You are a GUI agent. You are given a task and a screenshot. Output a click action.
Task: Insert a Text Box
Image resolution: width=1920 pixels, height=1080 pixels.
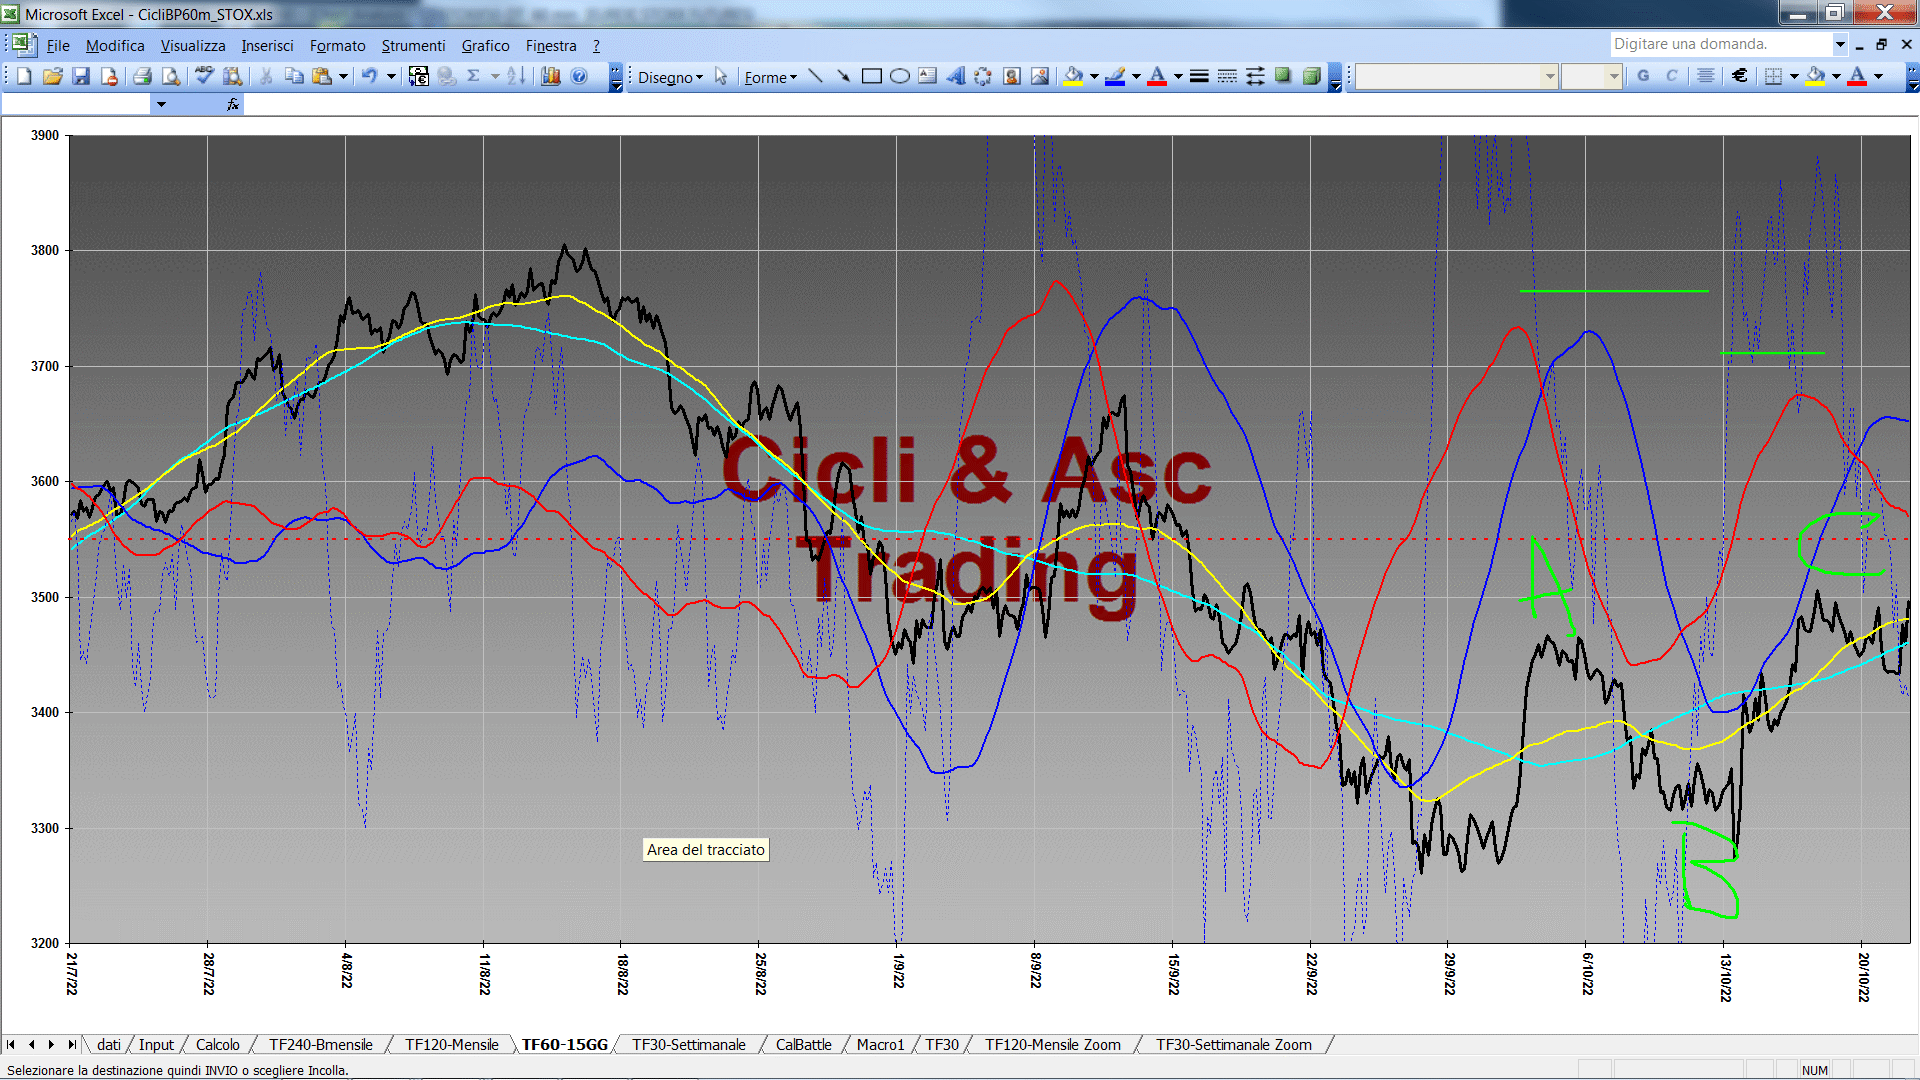(928, 76)
